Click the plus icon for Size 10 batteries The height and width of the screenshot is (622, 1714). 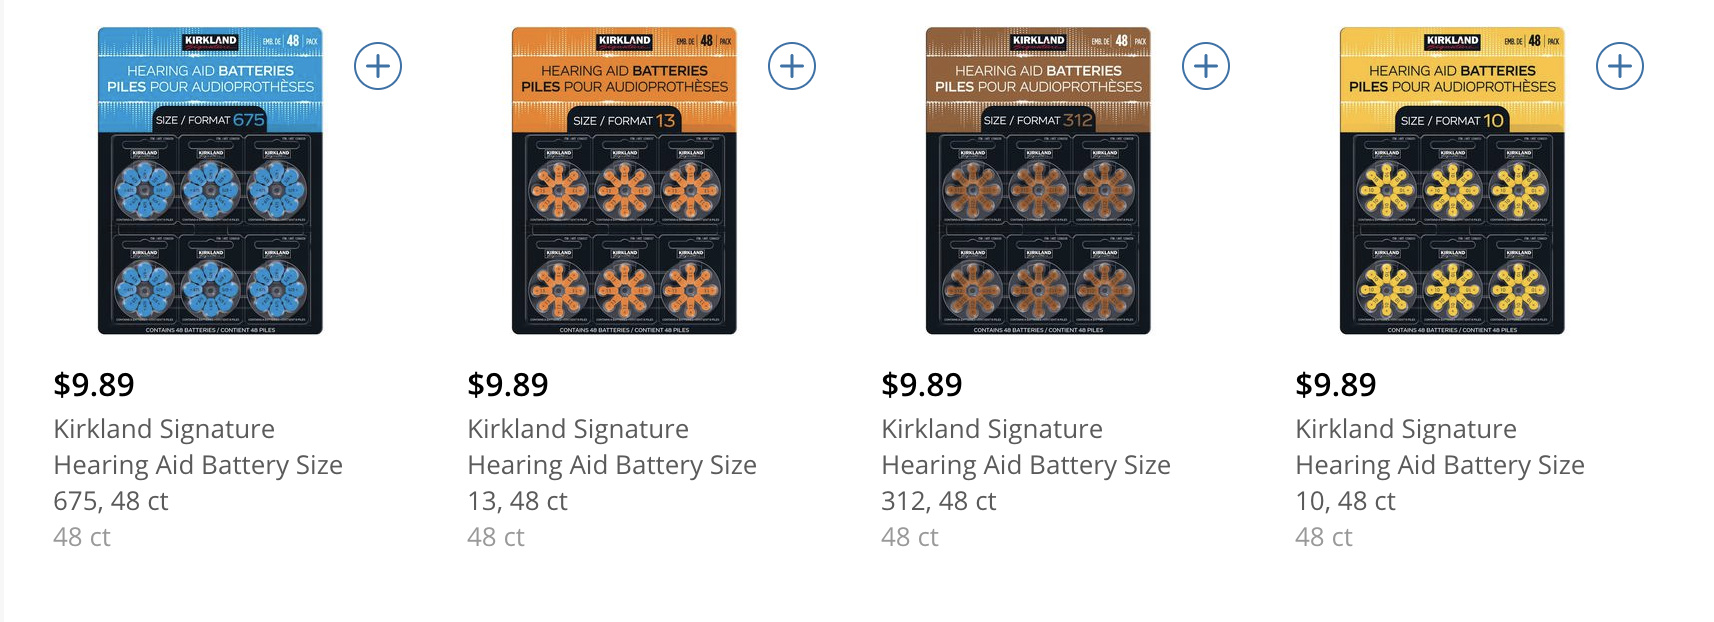pos(1619,65)
